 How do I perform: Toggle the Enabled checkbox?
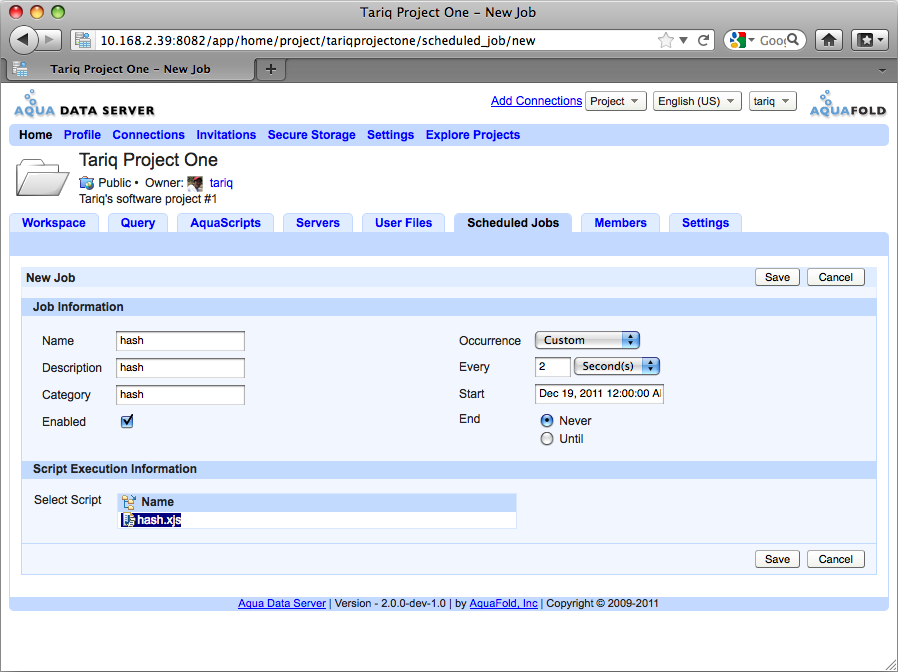[x=127, y=422]
